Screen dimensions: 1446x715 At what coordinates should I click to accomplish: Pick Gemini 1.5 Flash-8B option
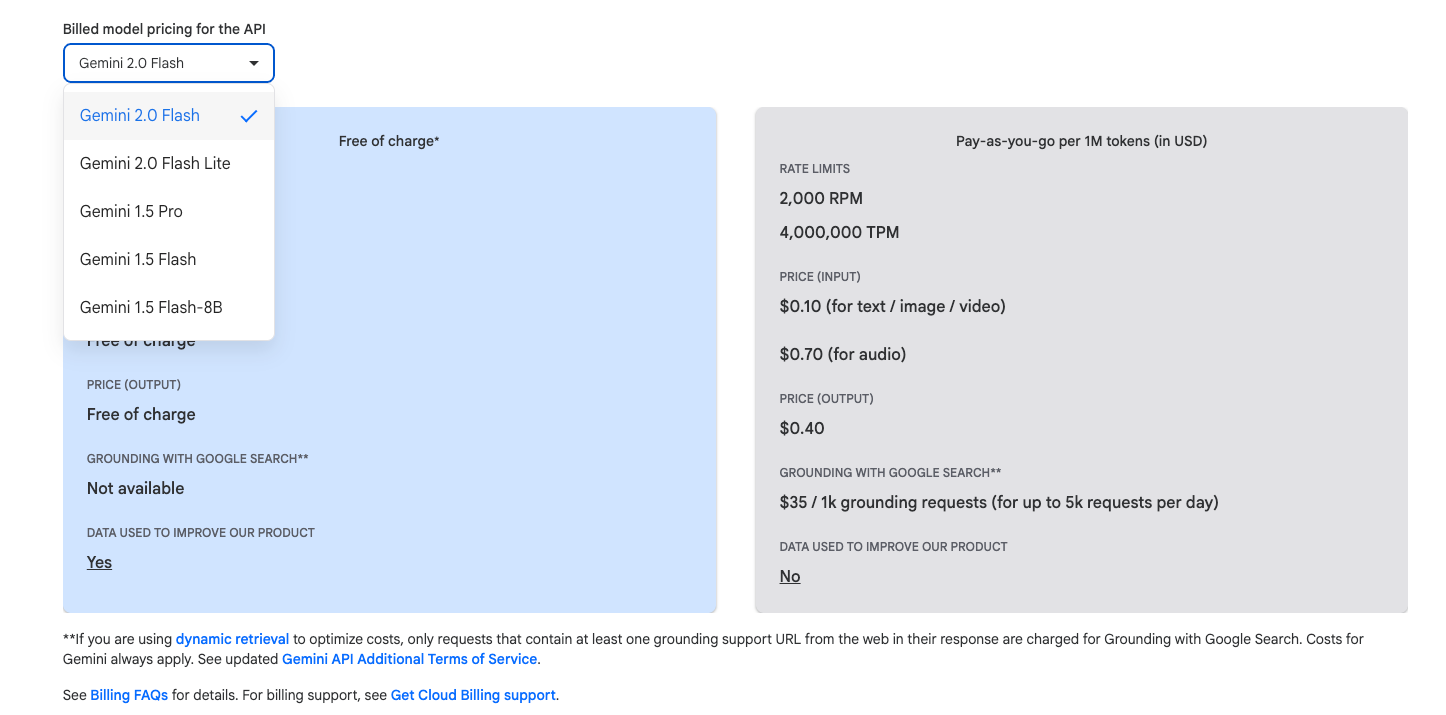pos(151,307)
